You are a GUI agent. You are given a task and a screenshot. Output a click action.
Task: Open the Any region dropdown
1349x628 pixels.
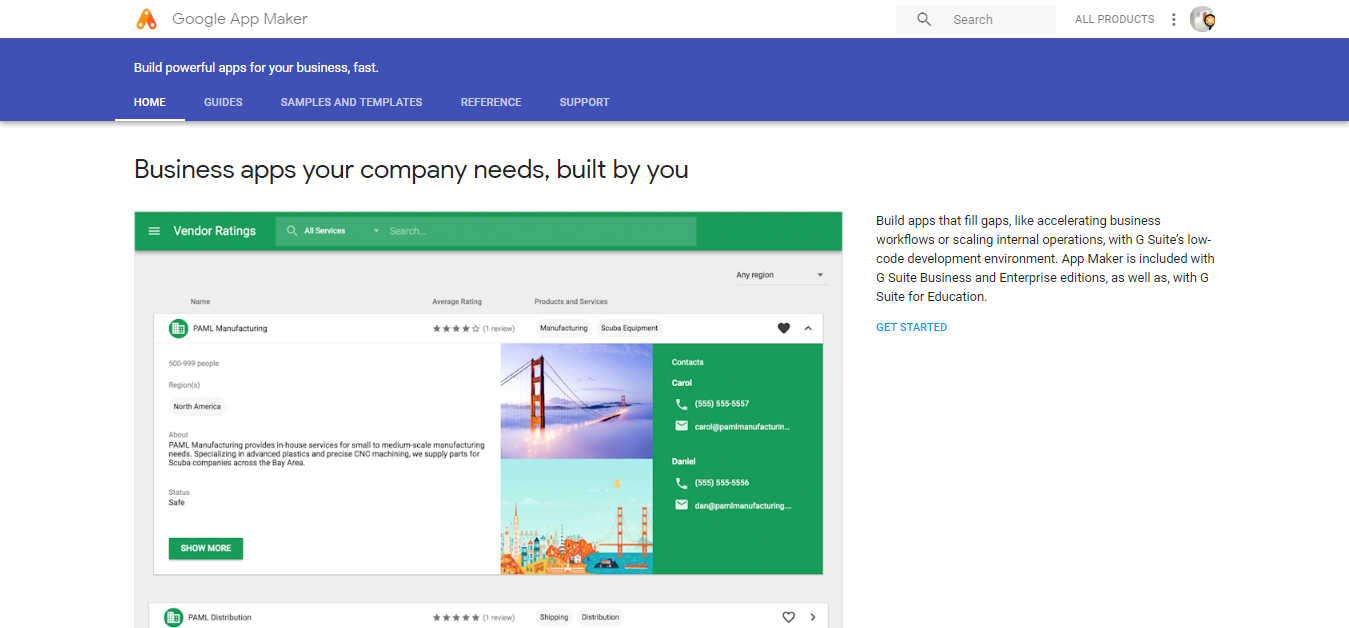click(x=781, y=275)
